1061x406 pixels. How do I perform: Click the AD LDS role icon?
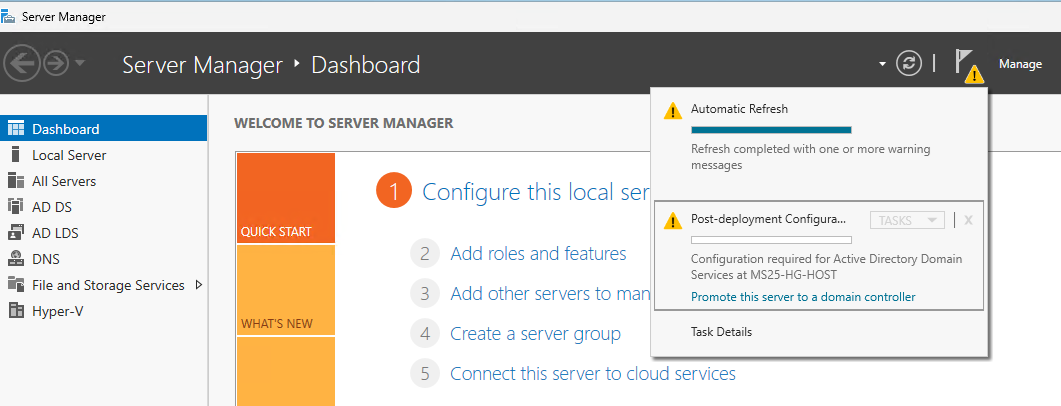(x=16, y=233)
